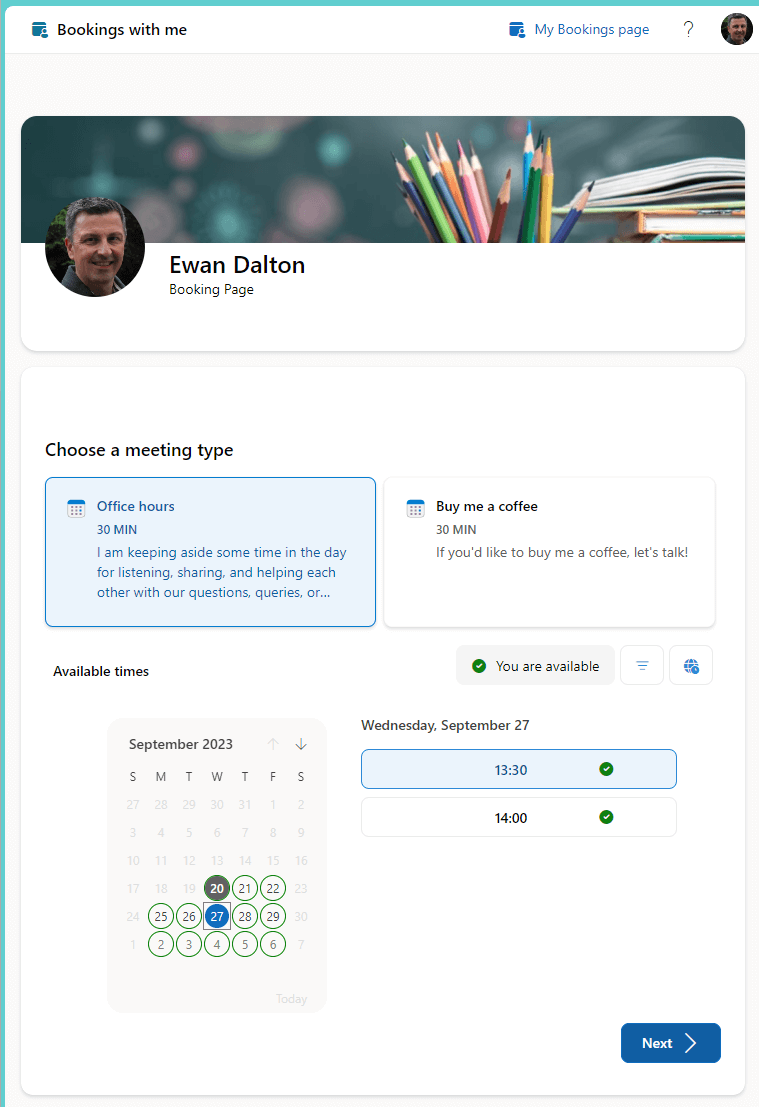759x1107 pixels.
Task: Click Ewan Dalton's large profile photo
Action: point(95,246)
